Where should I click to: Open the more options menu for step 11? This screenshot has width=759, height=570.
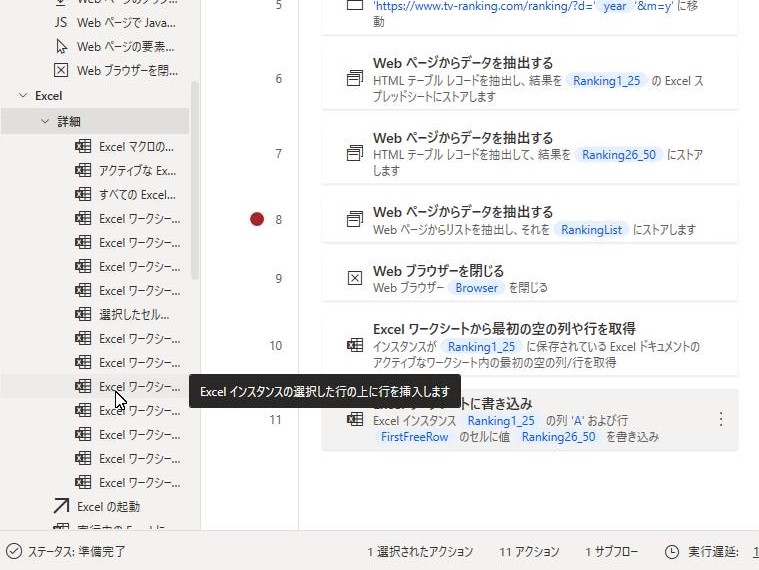click(721, 419)
